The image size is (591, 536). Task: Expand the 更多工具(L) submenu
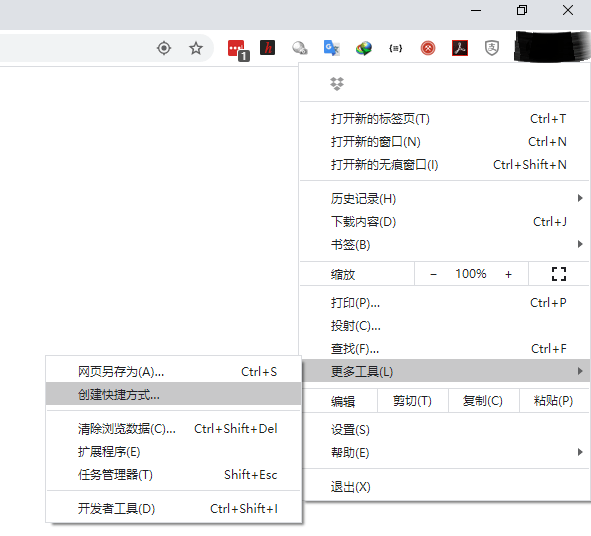(x=446, y=371)
